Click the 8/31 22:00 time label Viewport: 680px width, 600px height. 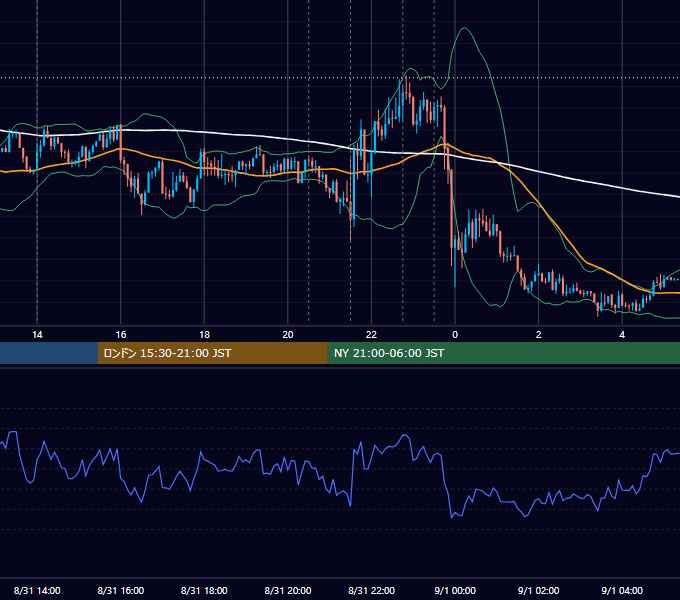pyautogui.click(x=371, y=590)
